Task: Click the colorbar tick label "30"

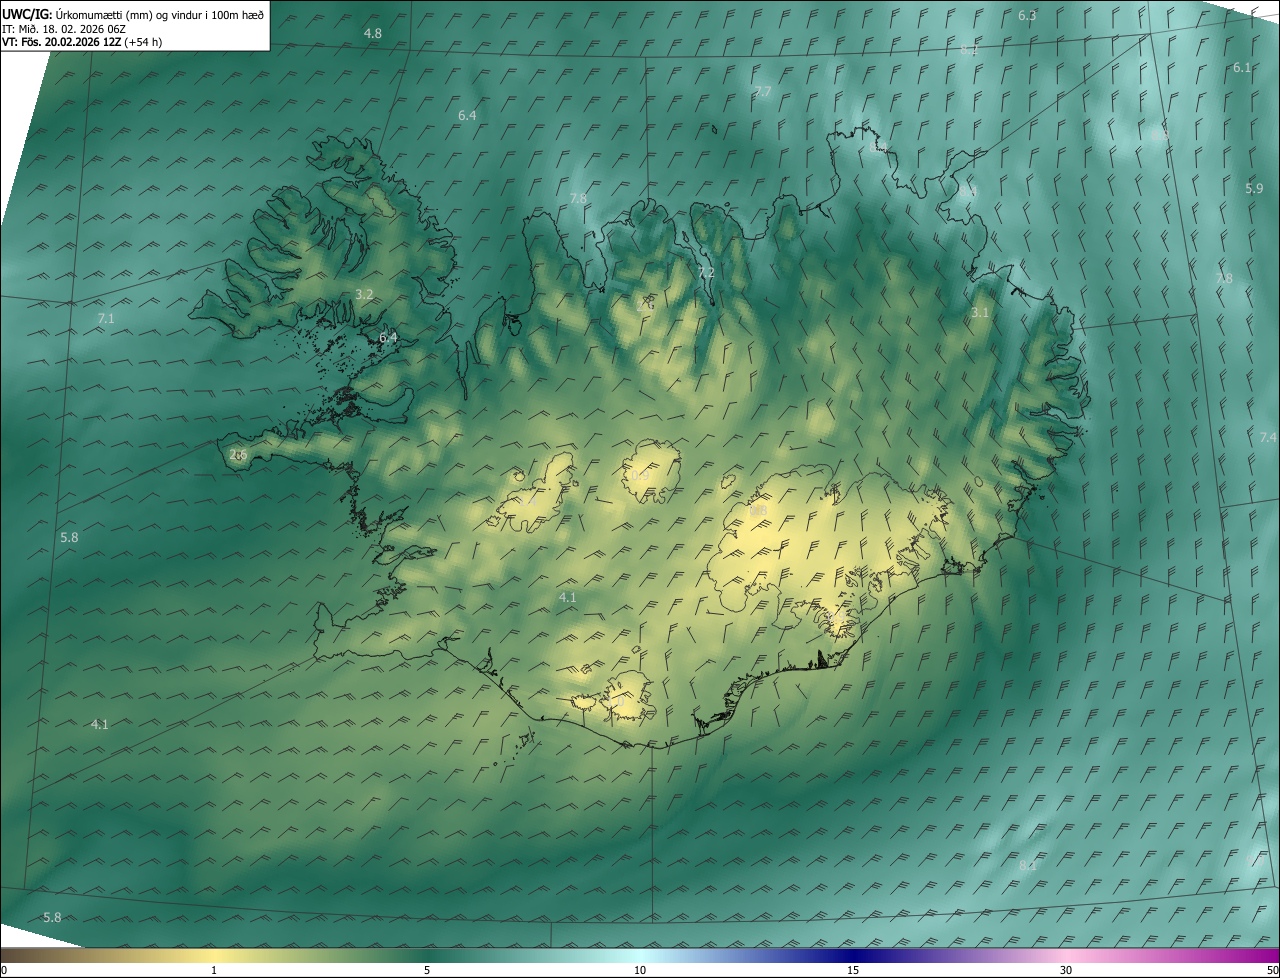Action: pyautogui.click(x=1066, y=971)
